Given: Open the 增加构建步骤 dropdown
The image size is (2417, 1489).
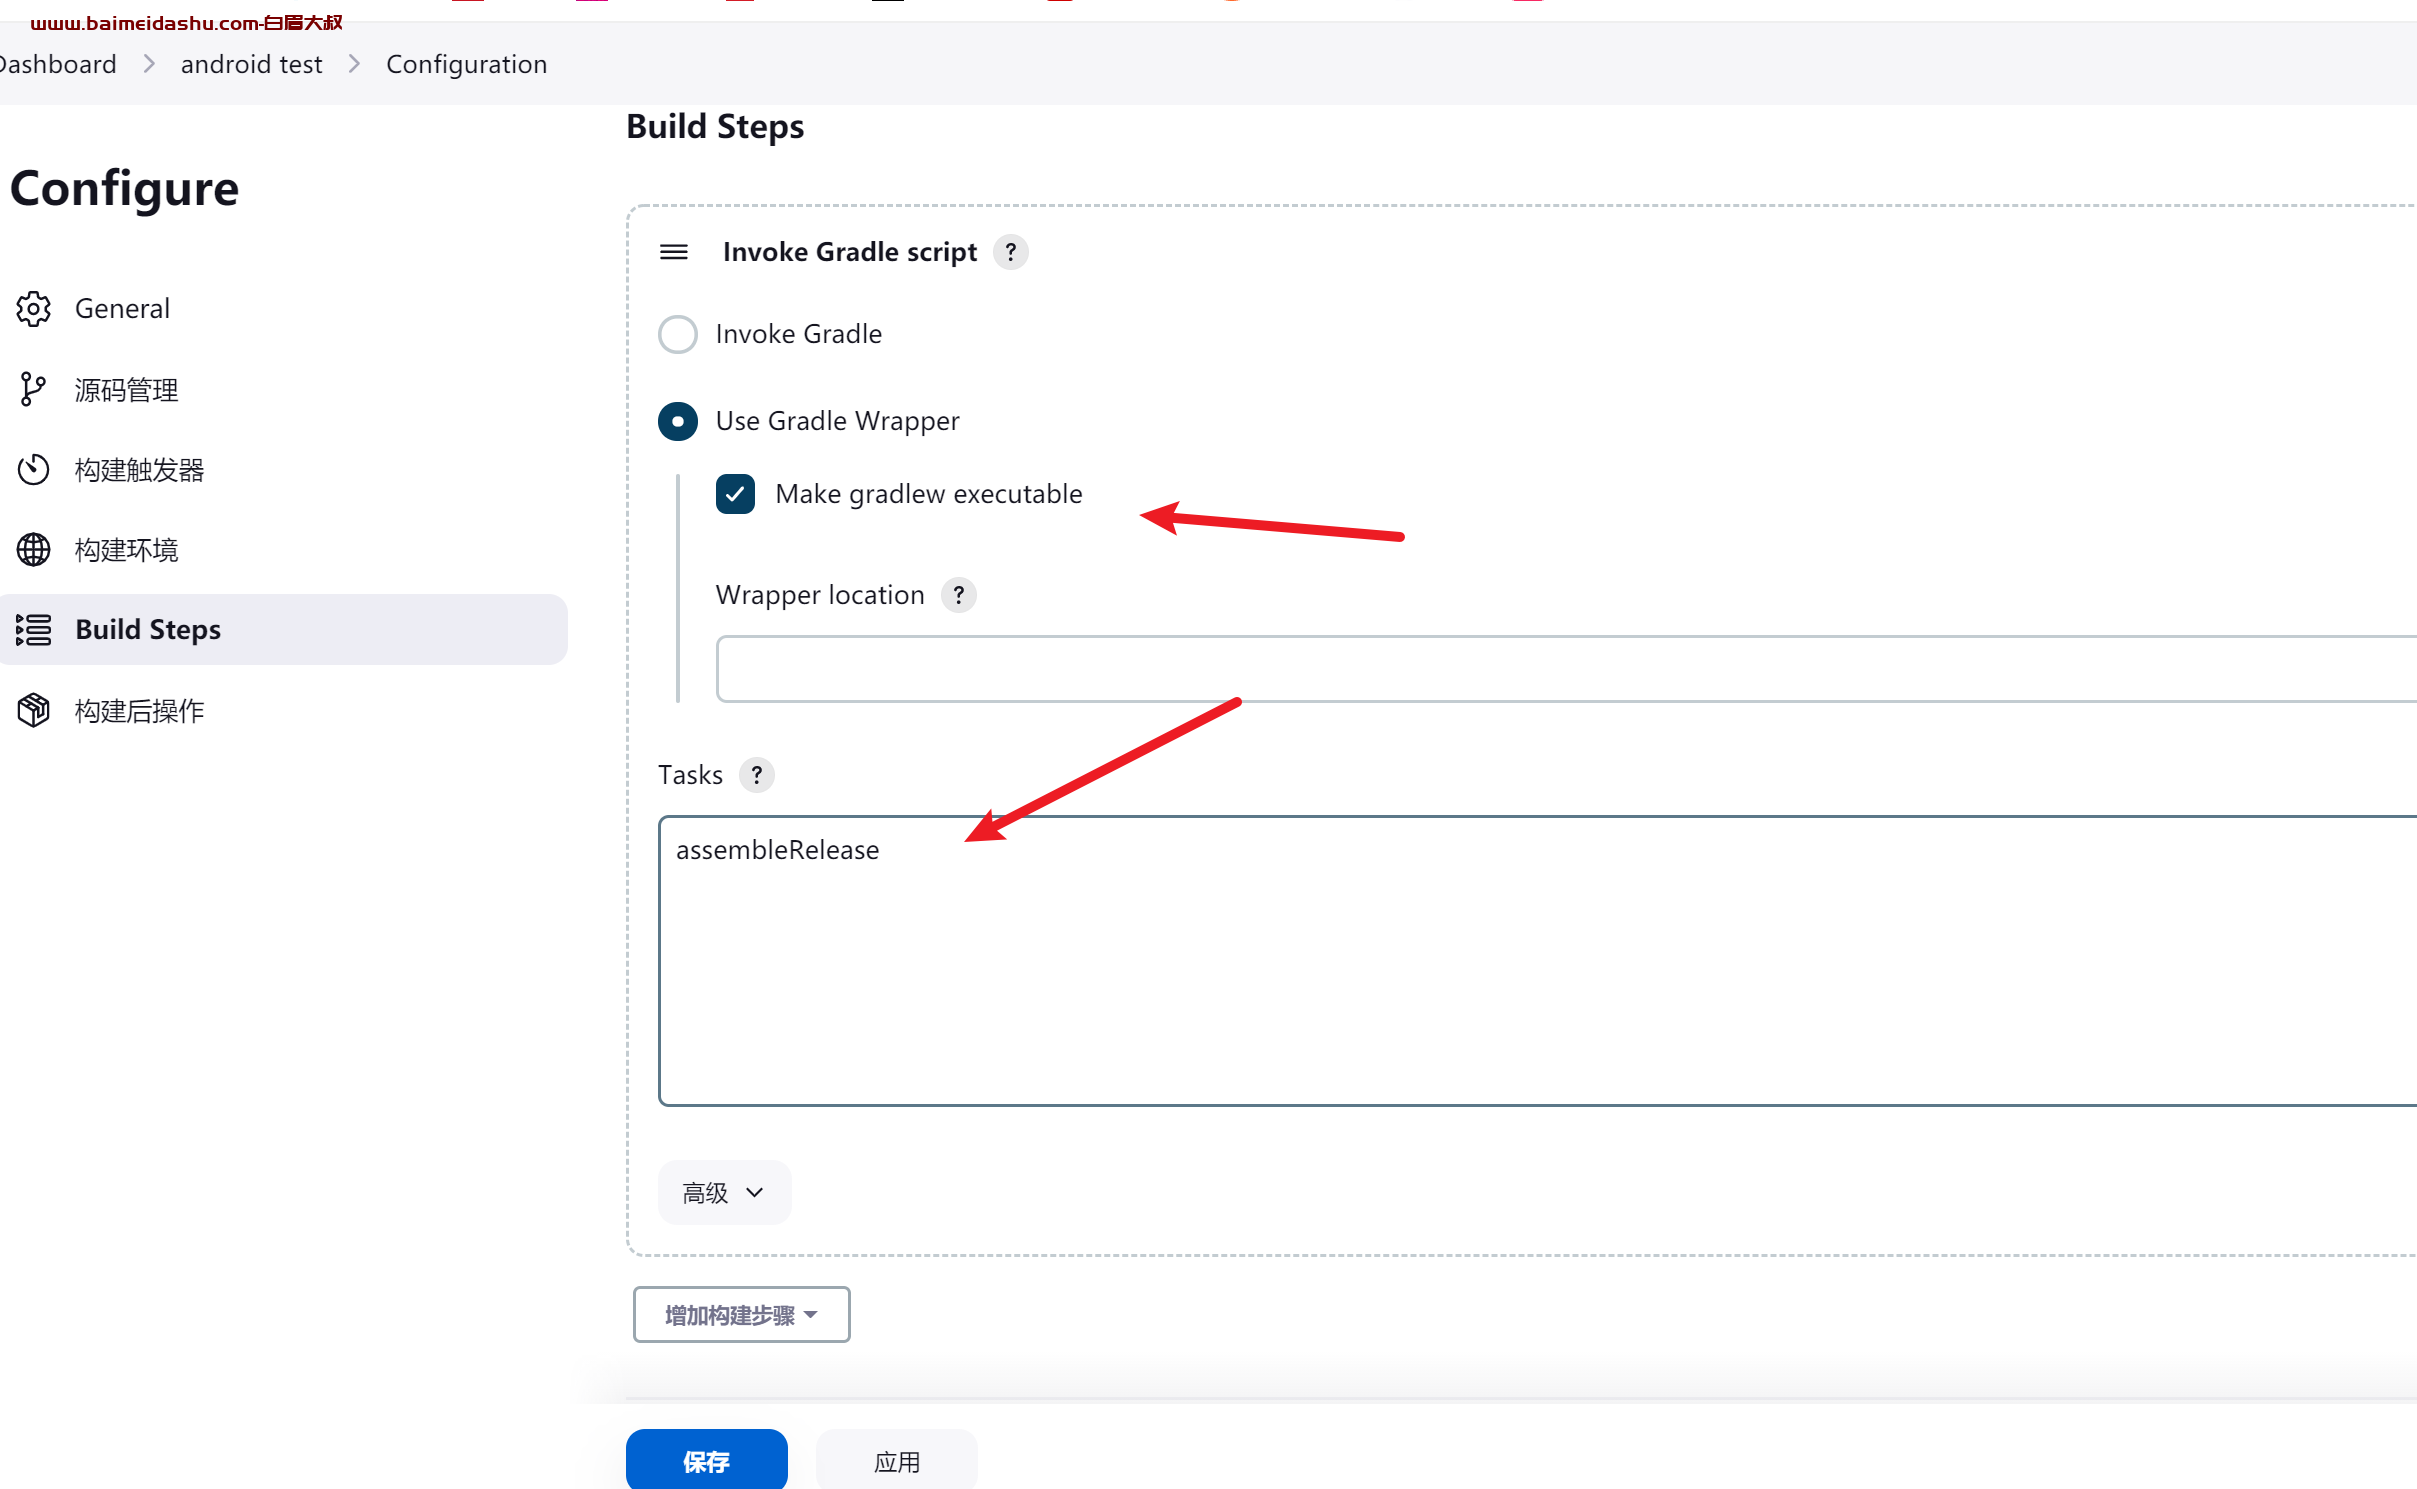Looking at the screenshot, I should coord(742,1315).
